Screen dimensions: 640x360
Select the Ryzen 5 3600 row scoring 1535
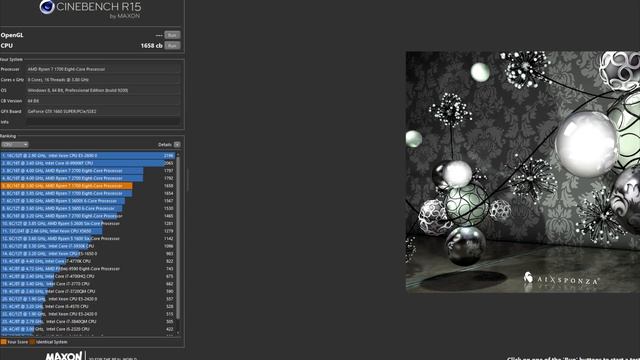tap(88, 209)
